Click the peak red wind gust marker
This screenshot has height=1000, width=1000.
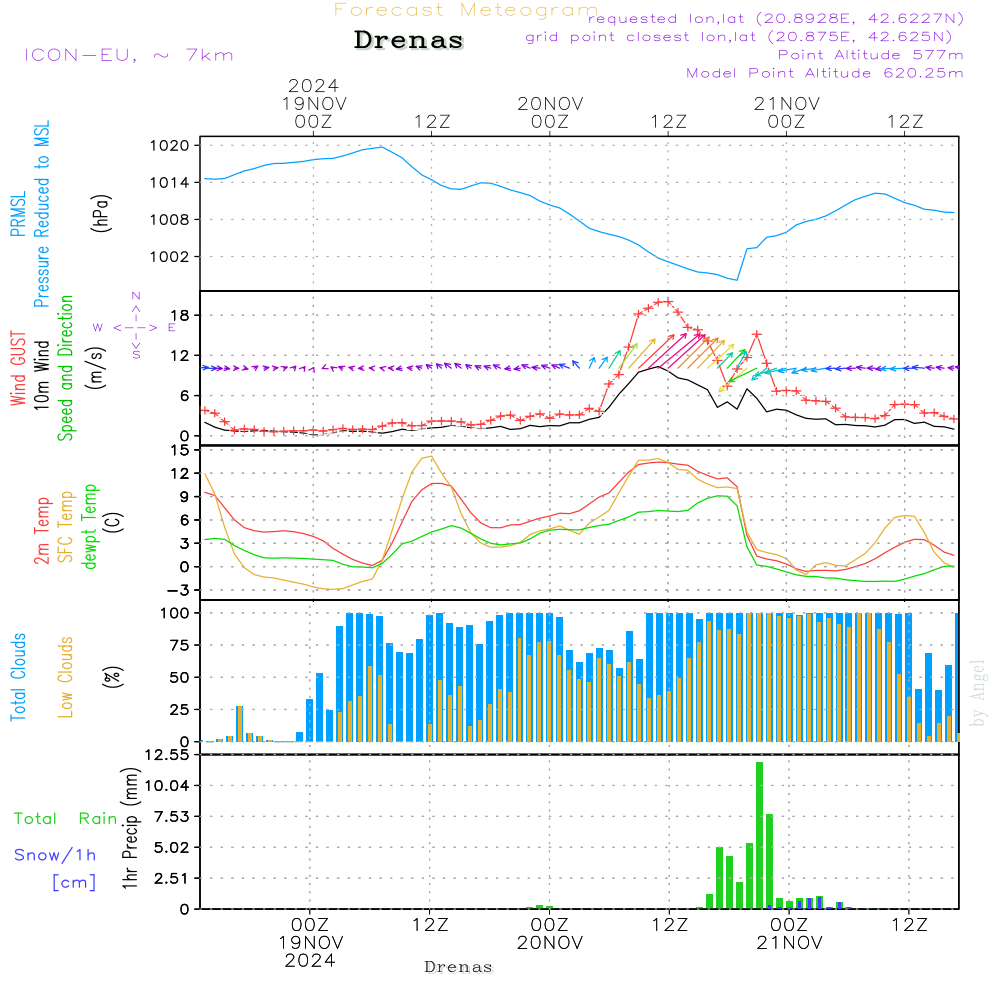(x=663, y=302)
